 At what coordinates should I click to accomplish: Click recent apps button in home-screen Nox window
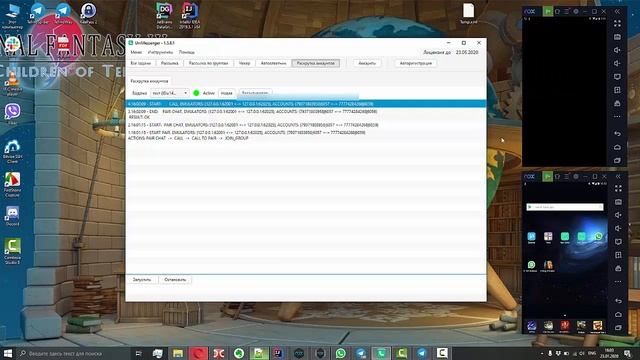point(618,327)
